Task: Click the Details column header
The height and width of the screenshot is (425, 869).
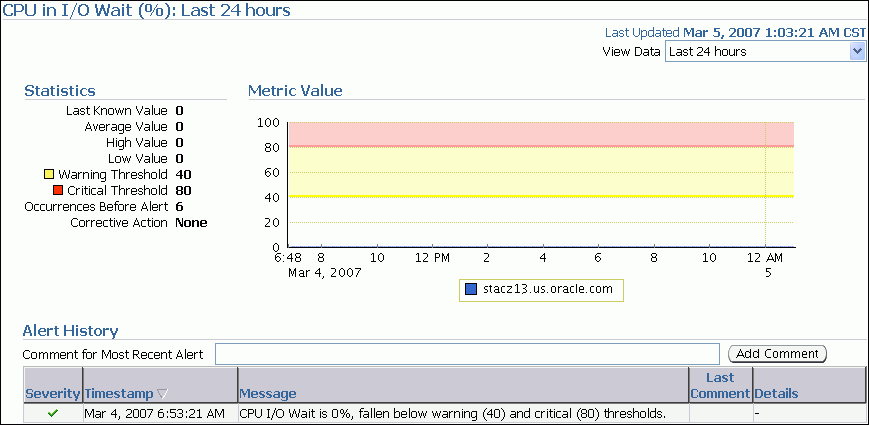Action: pyautogui.click(x=776, y=394)
